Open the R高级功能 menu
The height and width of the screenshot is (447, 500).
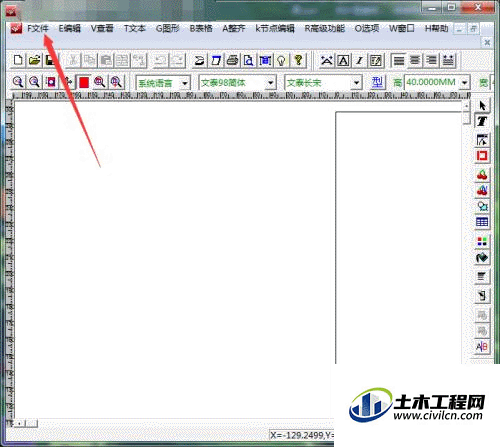click(x=325, y=29)
